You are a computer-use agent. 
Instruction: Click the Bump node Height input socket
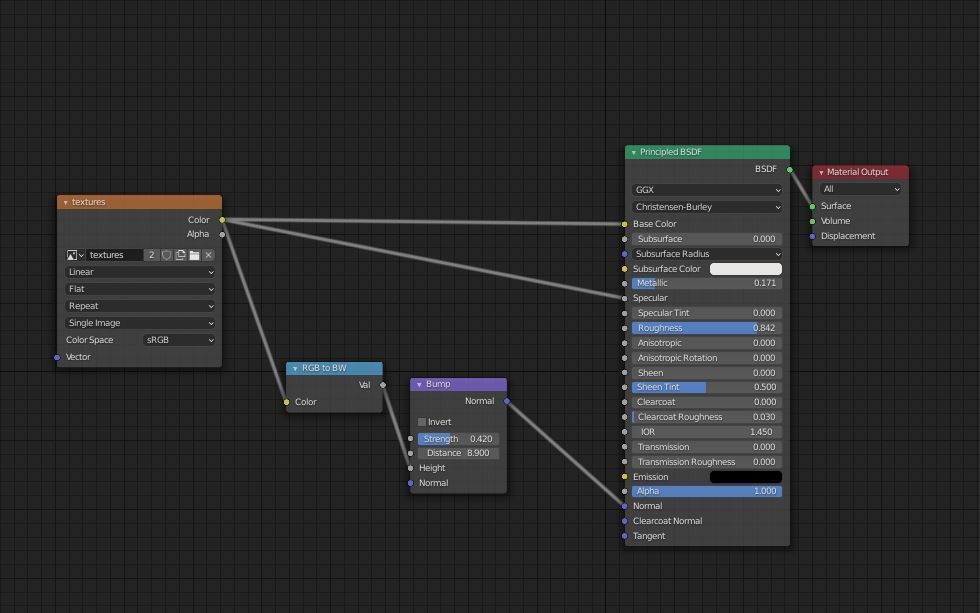410,468
